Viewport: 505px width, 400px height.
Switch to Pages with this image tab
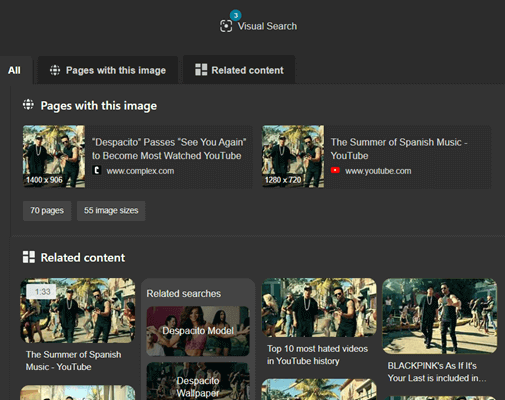coord(108,70)
